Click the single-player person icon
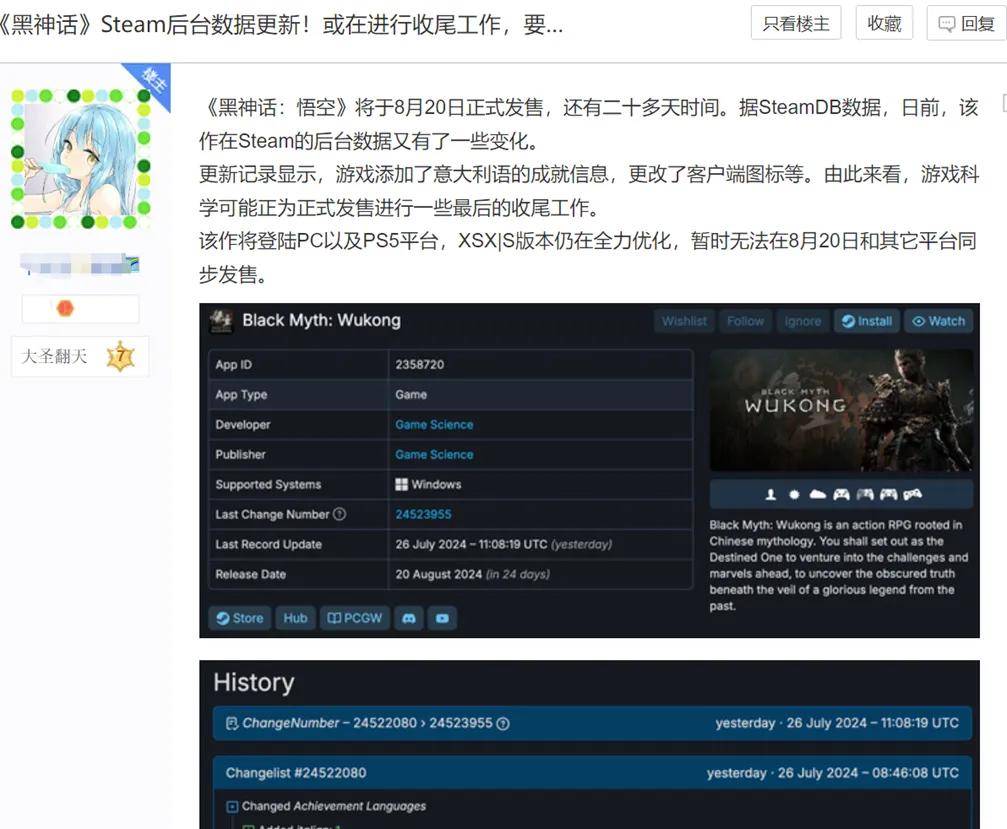Viewport: 1007px width, 829px height. 771,494
